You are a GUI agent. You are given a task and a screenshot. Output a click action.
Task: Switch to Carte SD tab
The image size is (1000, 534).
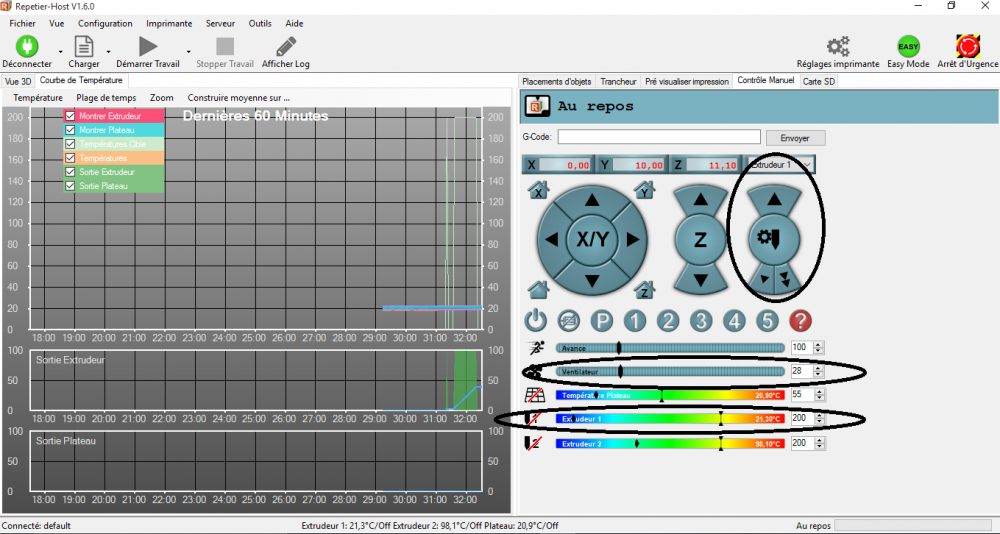point(818,82)
